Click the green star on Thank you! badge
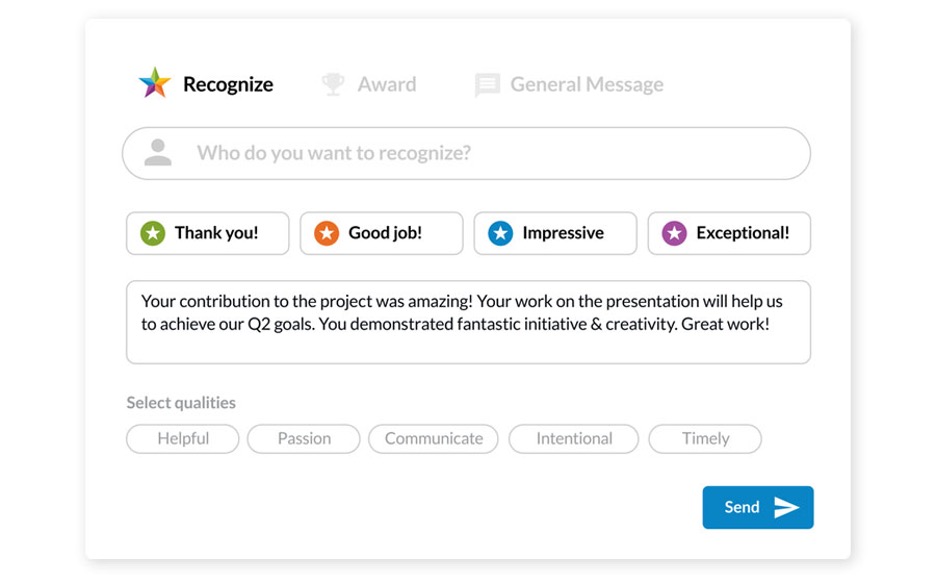 click(152, 233)
